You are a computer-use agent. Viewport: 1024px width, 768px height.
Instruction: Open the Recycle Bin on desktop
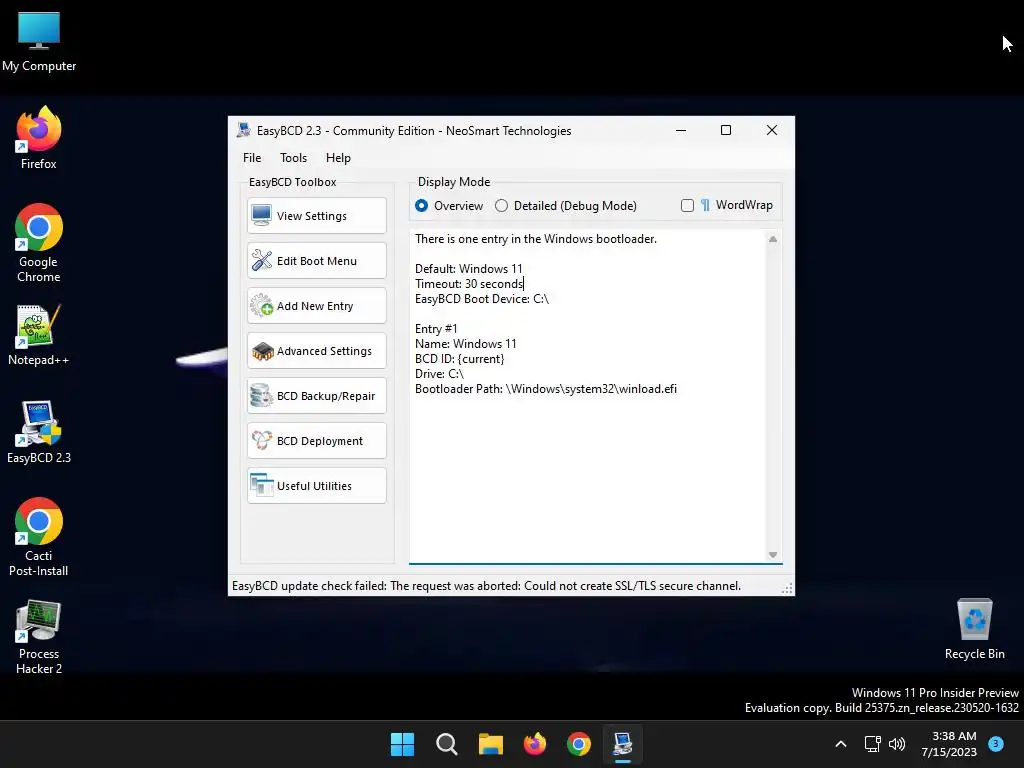[974, 629]
